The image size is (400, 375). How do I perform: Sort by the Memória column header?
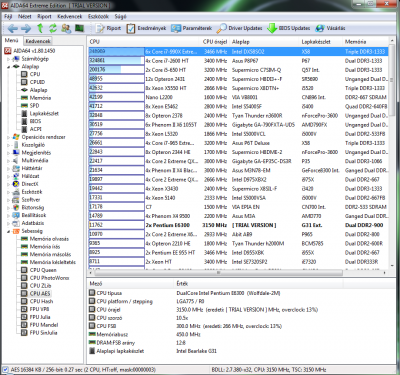tap(366, 42)
